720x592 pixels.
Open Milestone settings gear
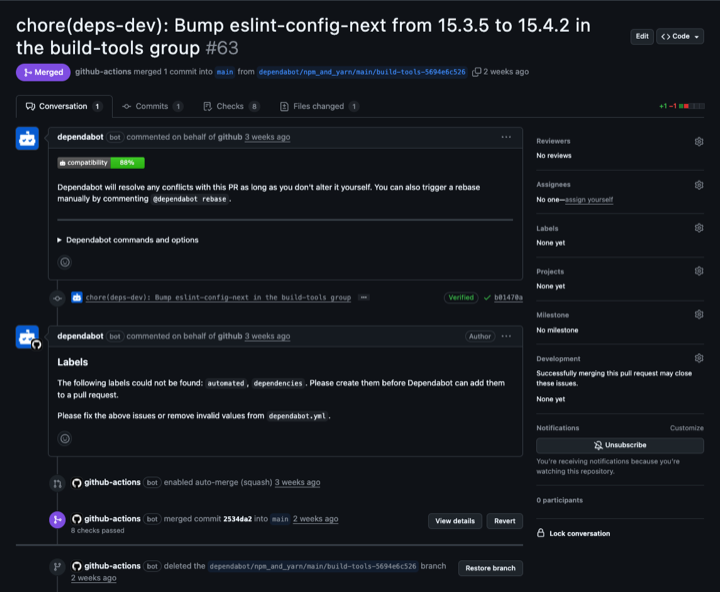point(698,315)
